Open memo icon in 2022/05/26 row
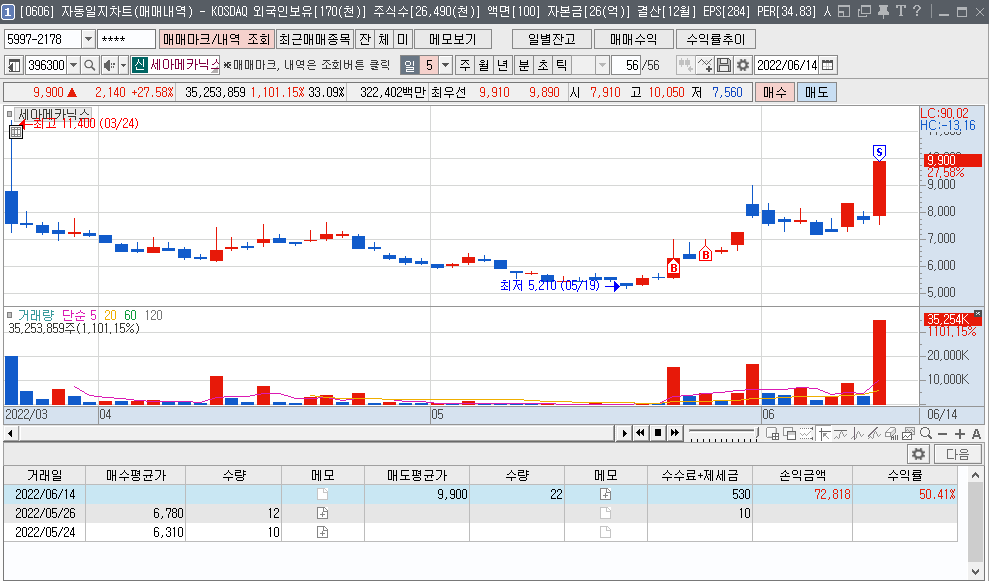Image resolution: width=989 pixels, height=581 pixels. pyautogui.click(x=322, y=513)
